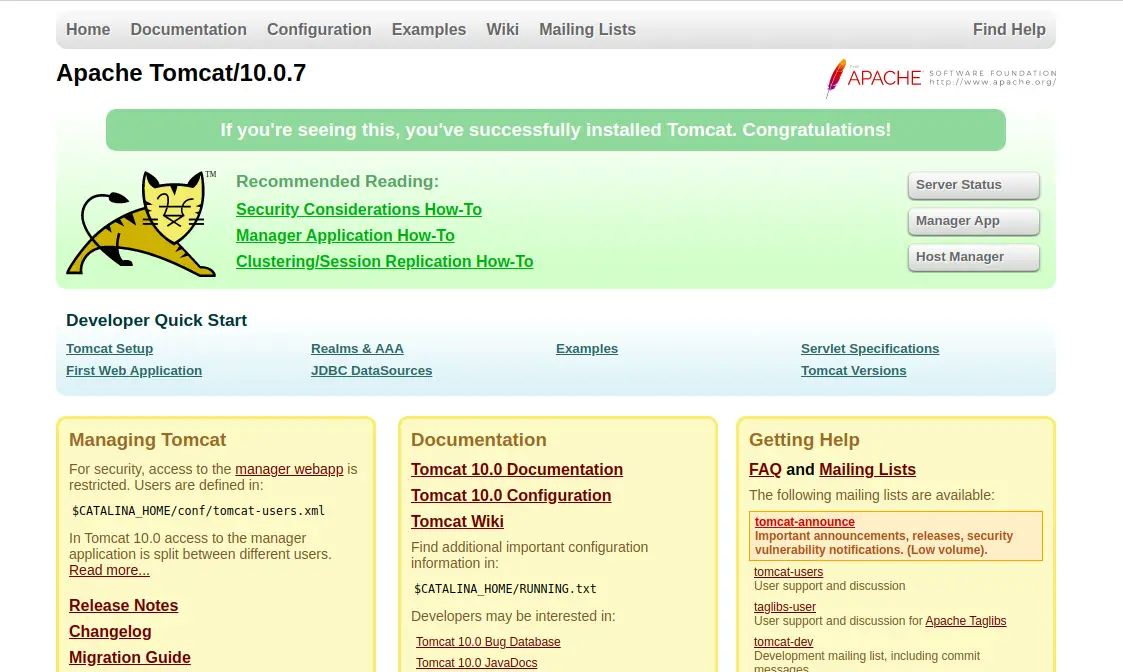Open the First Web Application link
Image resolution: width=1123 pixels, height=672 pixels.
(x=134, y=371)
